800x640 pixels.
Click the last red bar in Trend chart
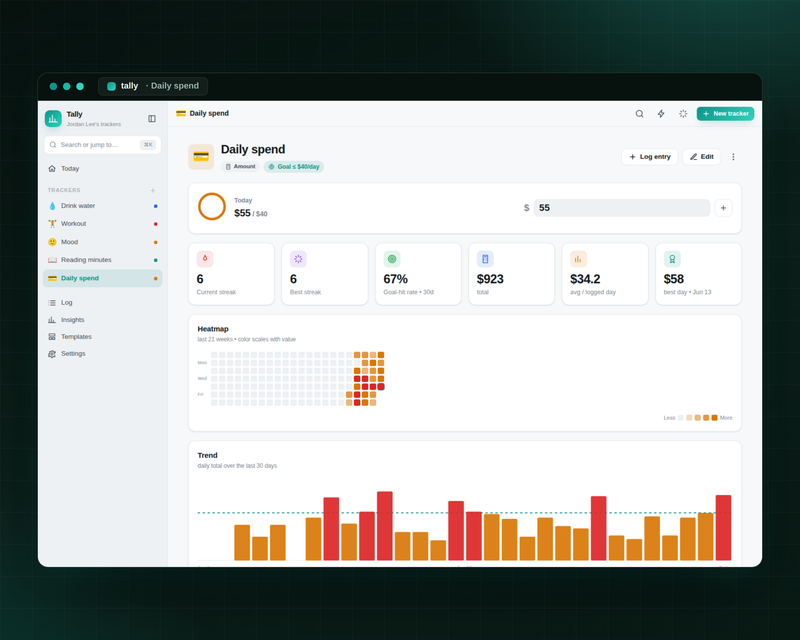coord(723,528)
